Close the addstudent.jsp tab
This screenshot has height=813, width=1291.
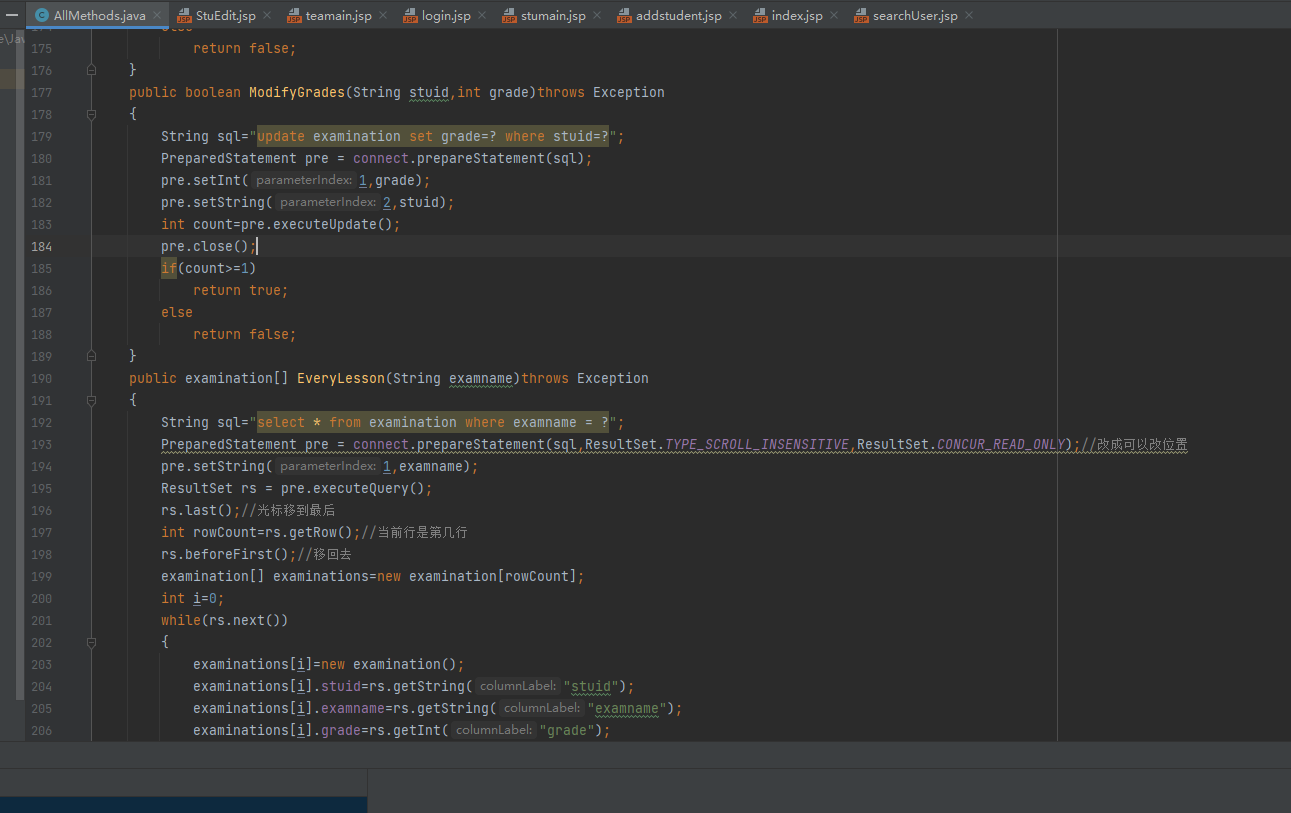tap(732, 16)
